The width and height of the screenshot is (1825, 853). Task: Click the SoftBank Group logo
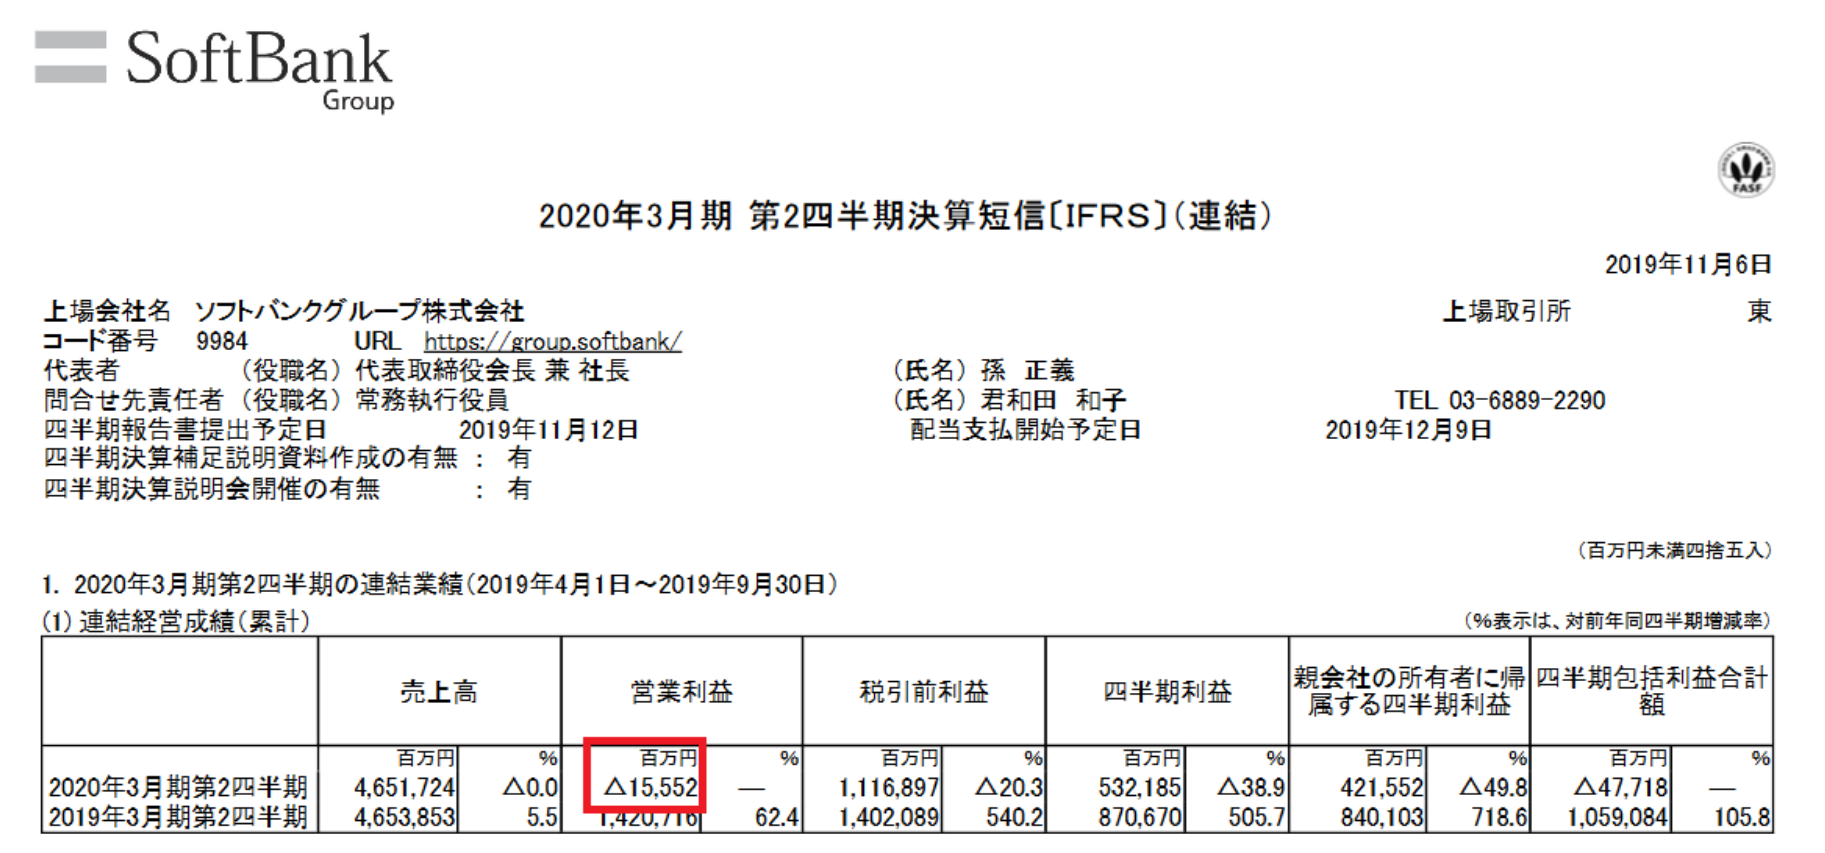point(214,70)
